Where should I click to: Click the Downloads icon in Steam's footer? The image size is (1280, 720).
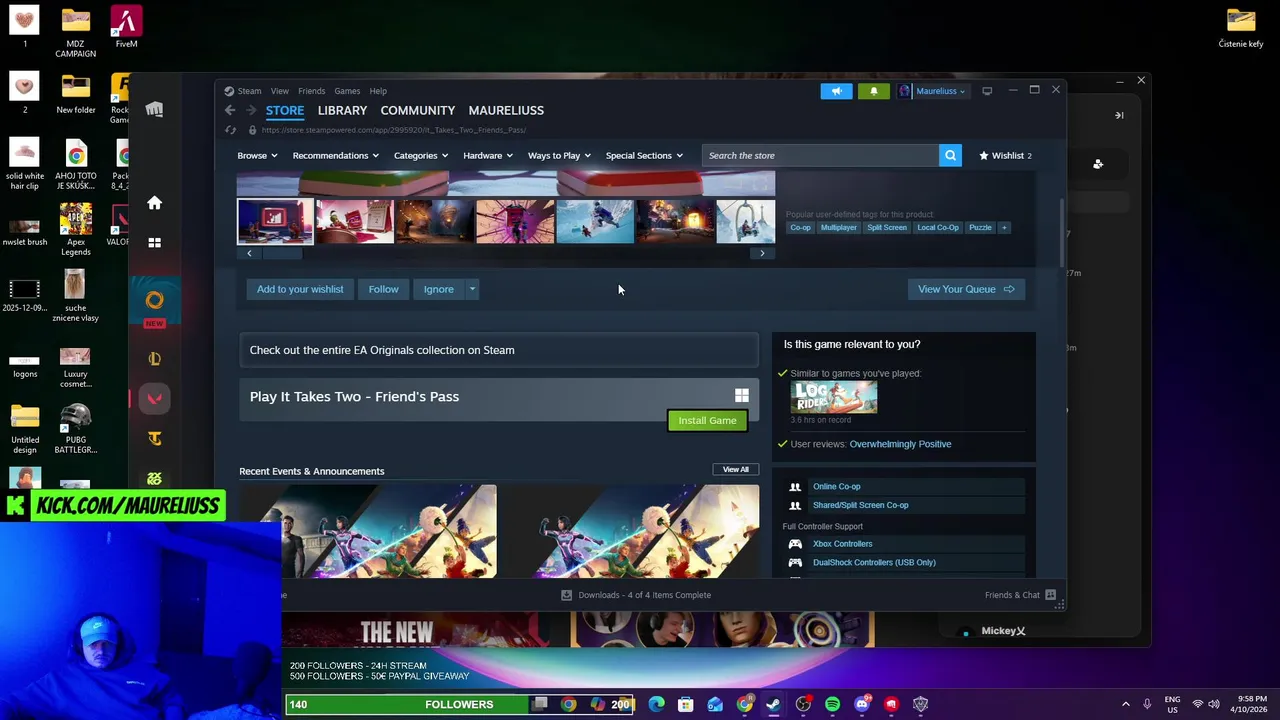tap(567, 595)
